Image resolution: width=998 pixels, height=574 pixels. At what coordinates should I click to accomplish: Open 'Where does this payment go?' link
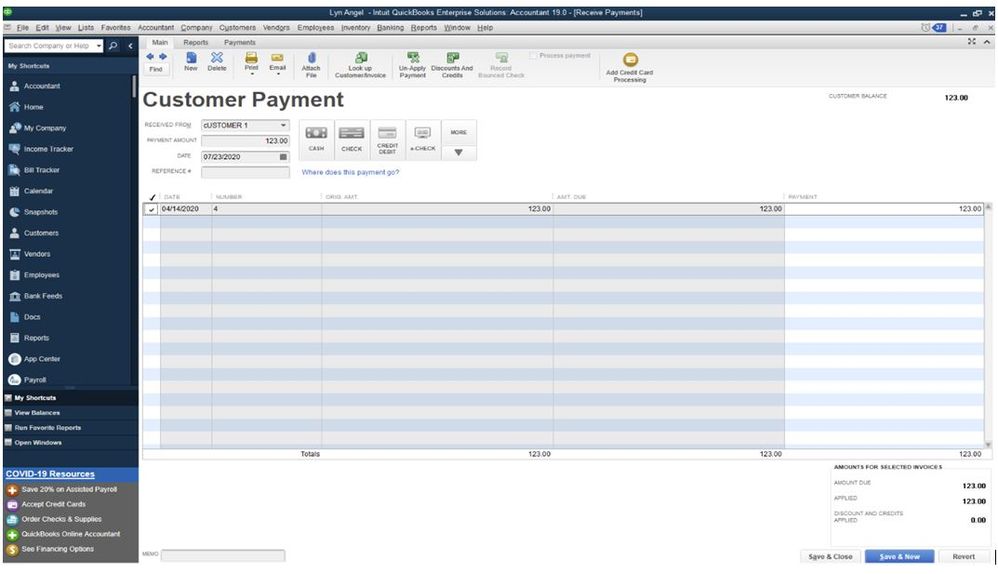[350, 172]
